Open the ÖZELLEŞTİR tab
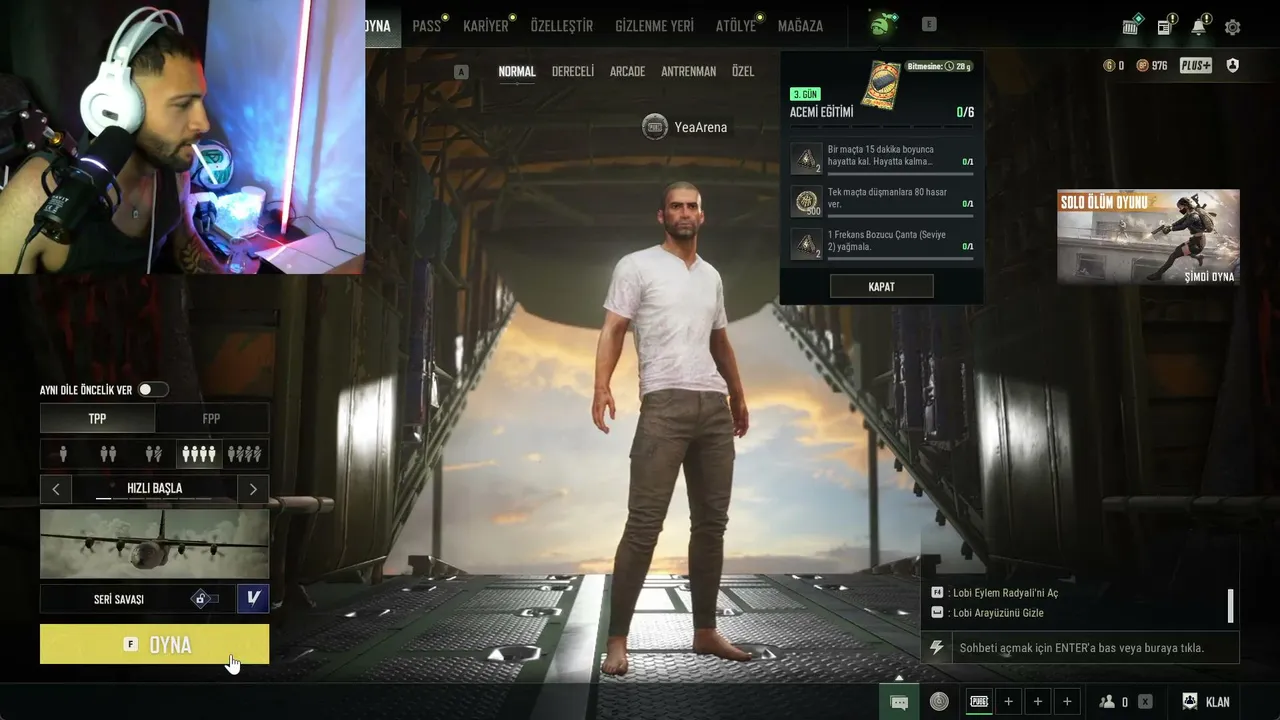Screen dimensions: 1280x720 point(561,26)
